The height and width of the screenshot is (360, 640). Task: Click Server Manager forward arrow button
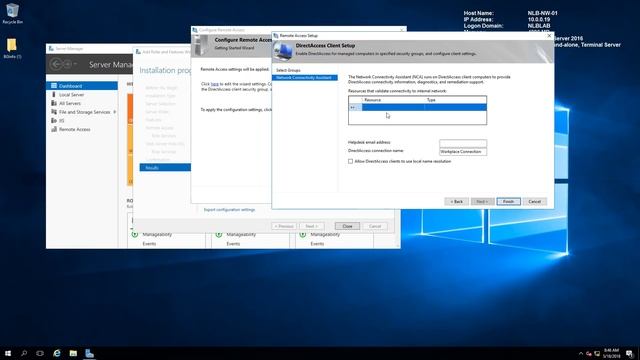(x=68, y=64)
